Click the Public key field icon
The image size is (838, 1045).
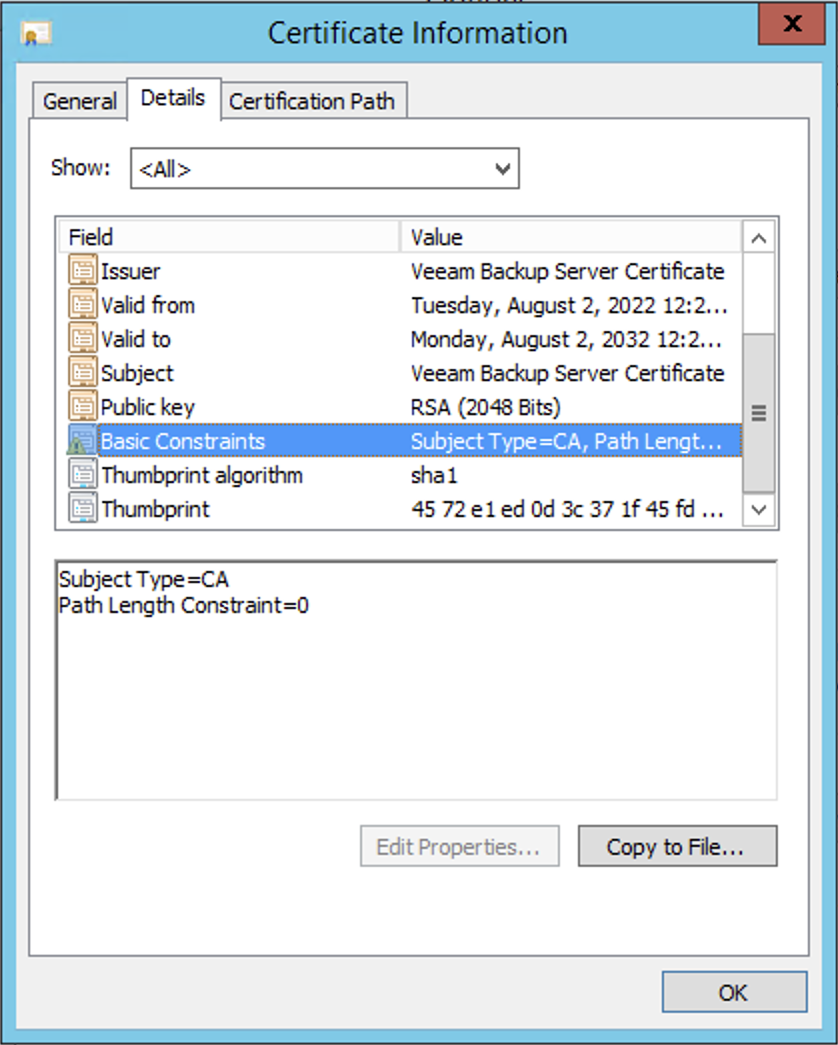tap(83, 407)
